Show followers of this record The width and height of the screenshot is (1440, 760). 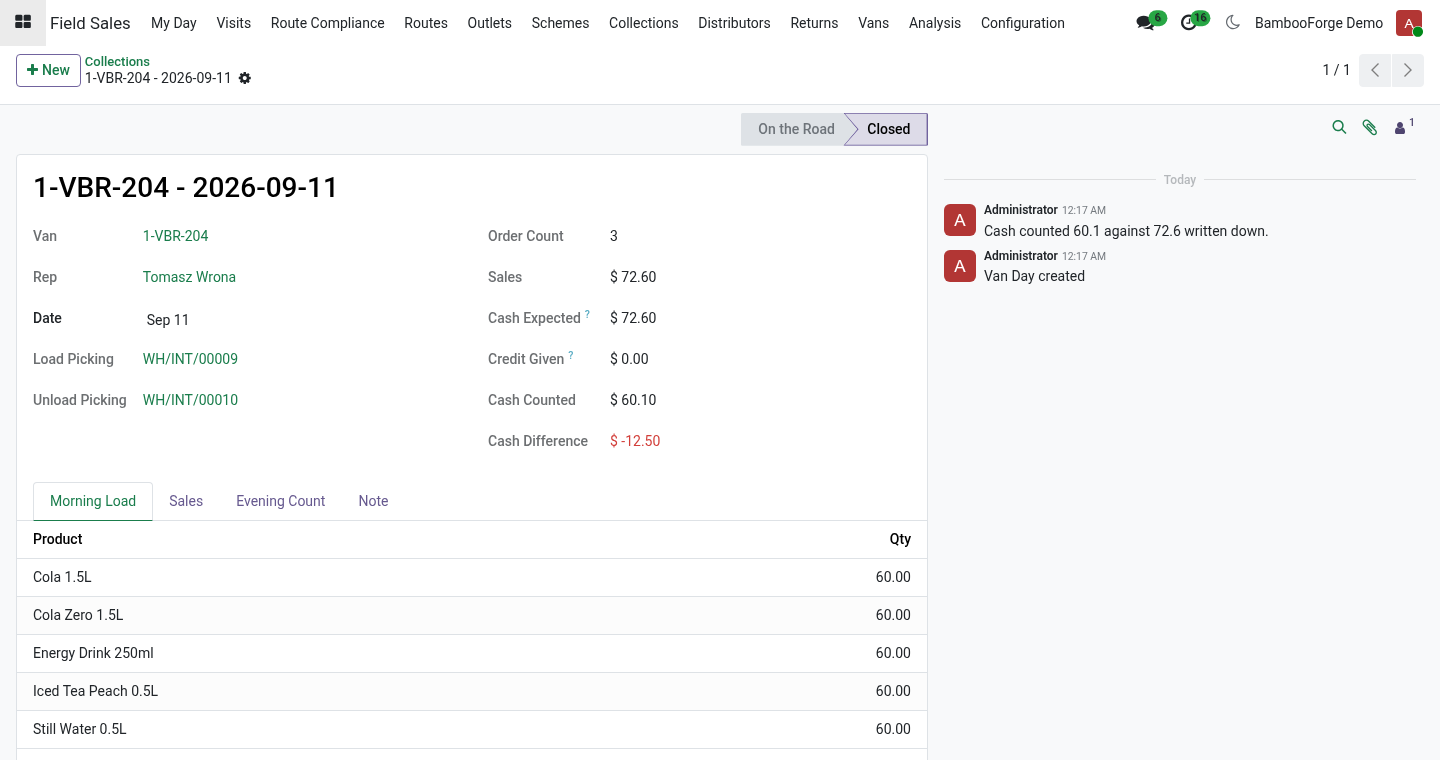coord(1404,127)
